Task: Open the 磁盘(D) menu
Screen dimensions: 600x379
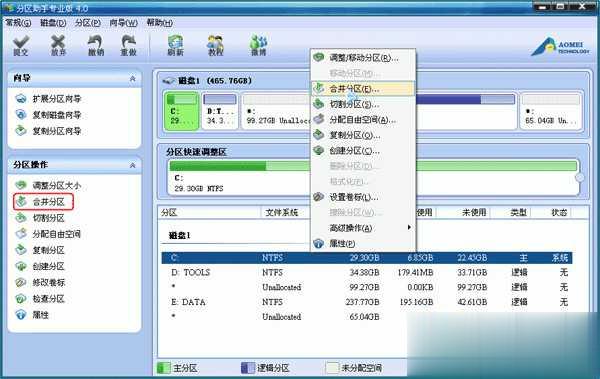Action: (x=53, y=23)
